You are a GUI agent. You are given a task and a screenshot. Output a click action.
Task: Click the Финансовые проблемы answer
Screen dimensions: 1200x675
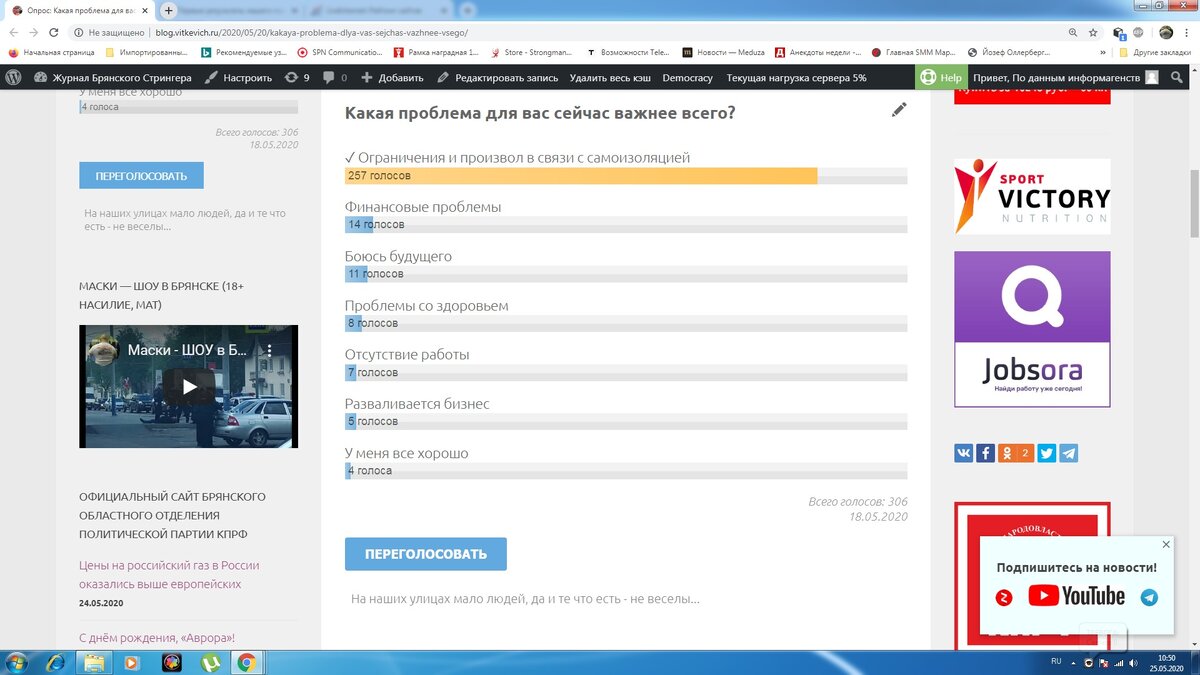(x=423, y=207)
